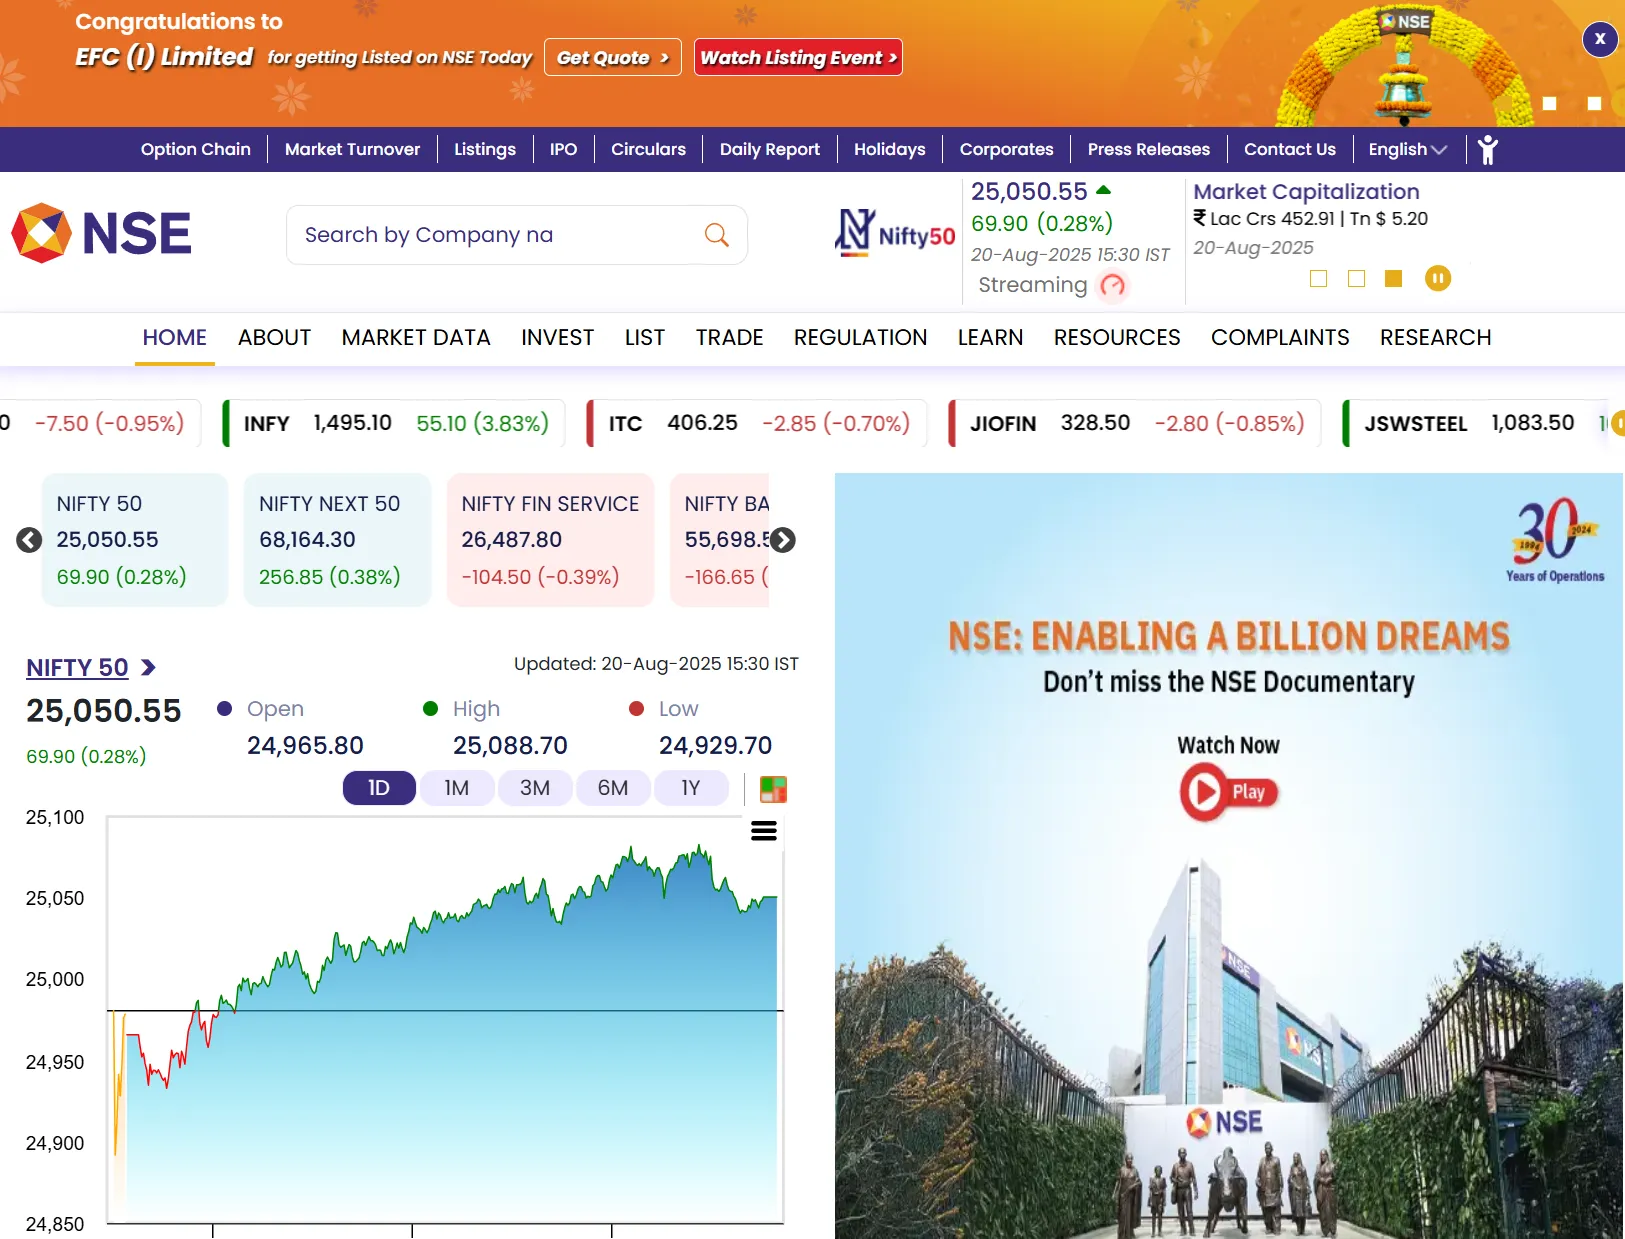Expand the NIFTY 50 details chevron
This screenshot has height=1239, width=1625.
coord(149,668)
